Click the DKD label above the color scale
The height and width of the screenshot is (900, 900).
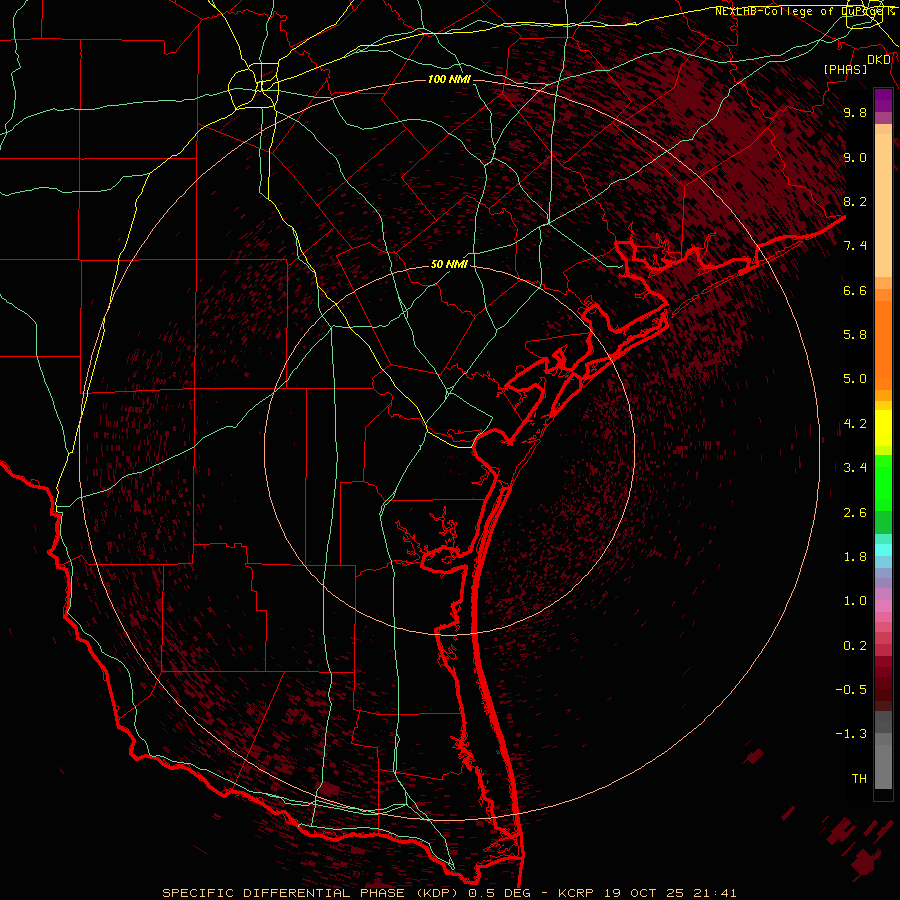coord(879,60)
